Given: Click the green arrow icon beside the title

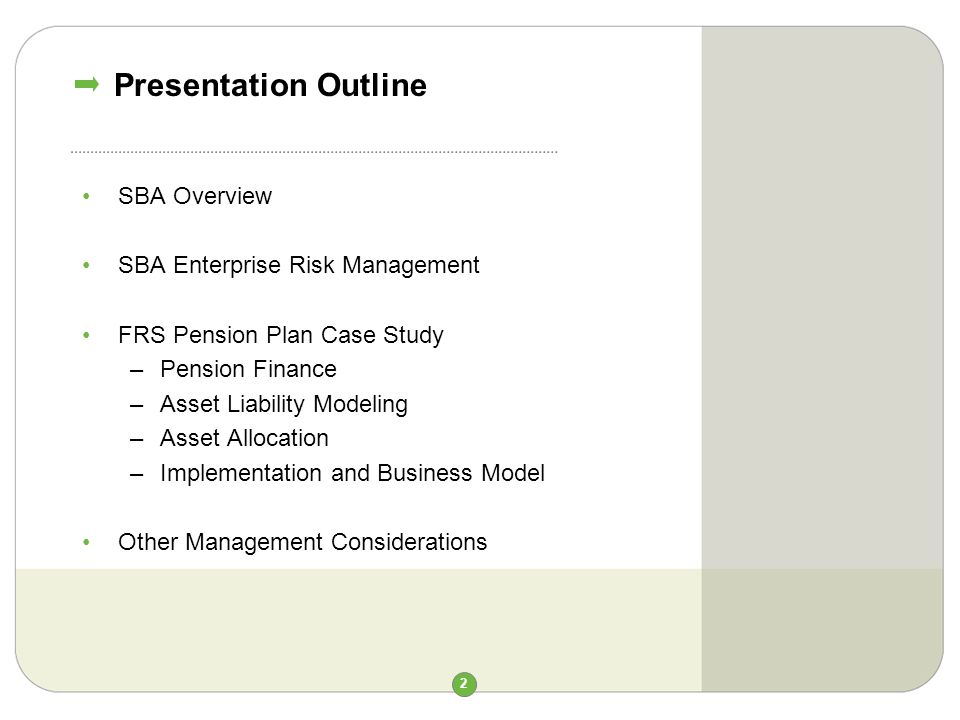Looking at the screenshot, I should coord(86,84).
